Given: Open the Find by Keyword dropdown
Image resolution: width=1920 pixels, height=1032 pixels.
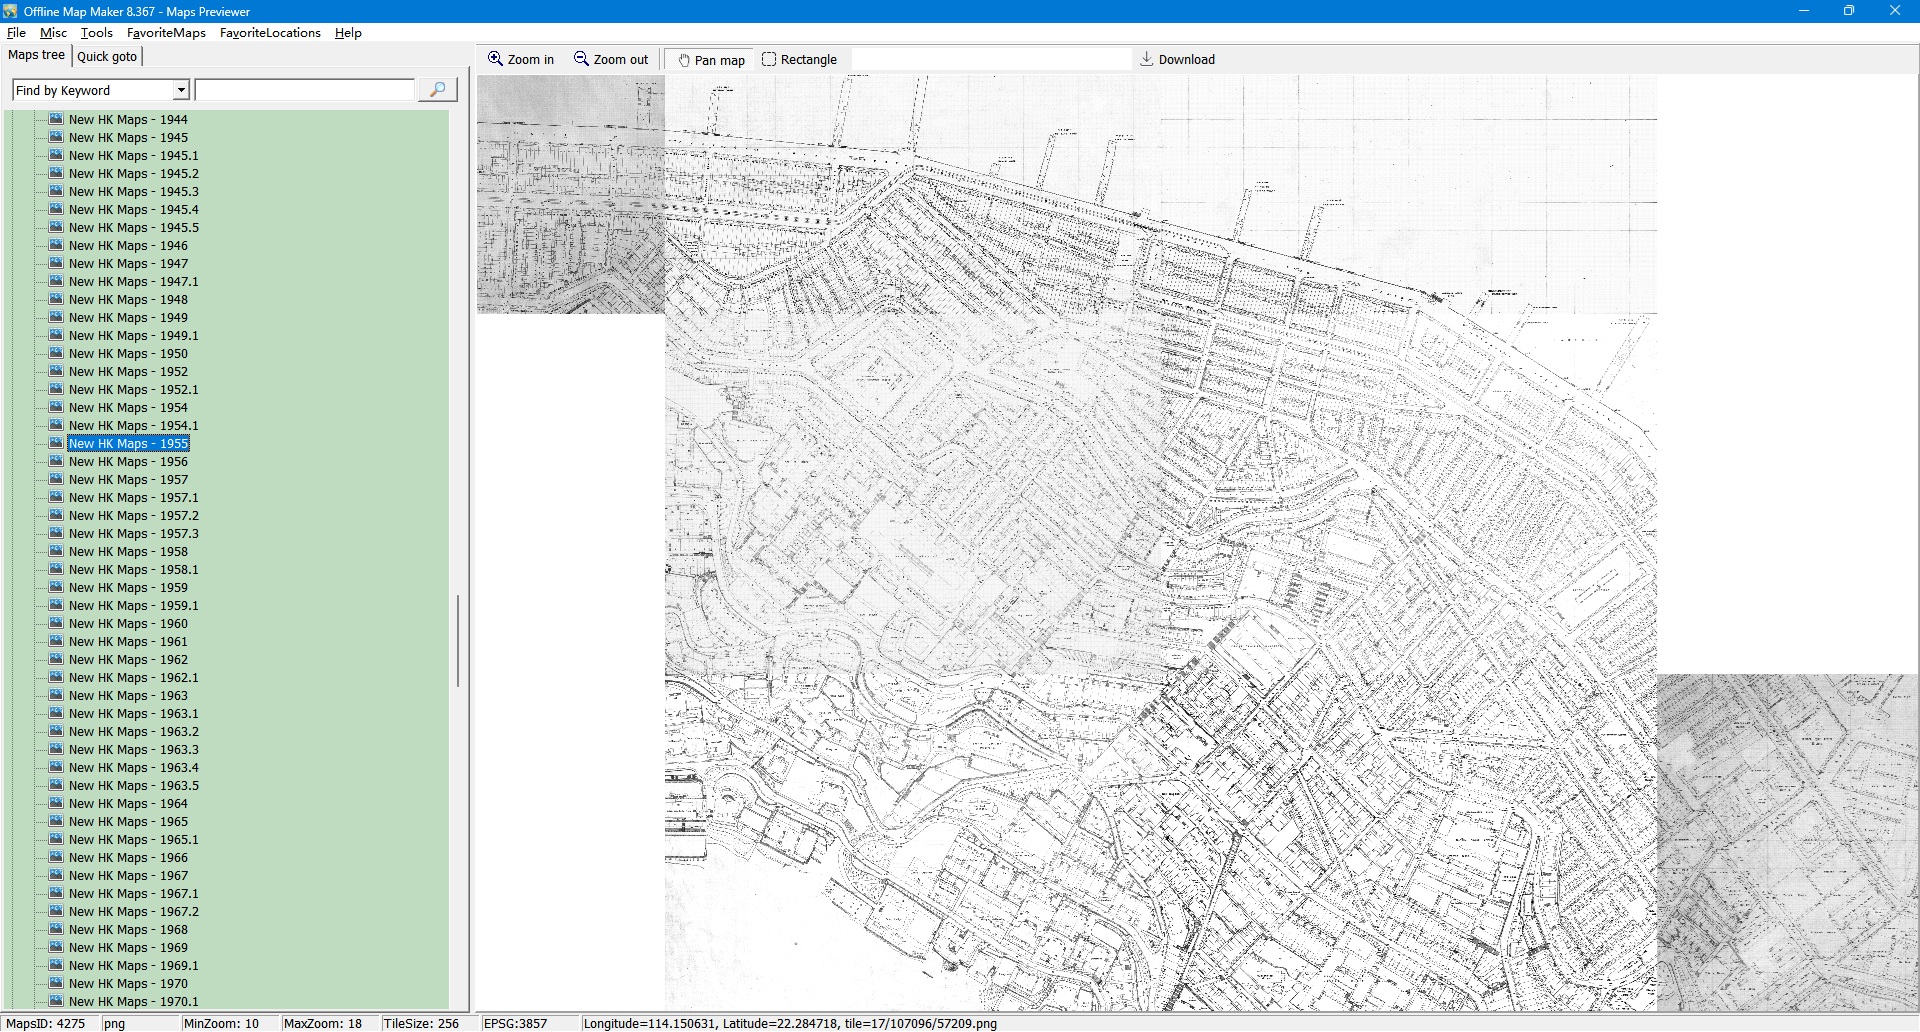Looking at the screenshot, I should tap(181, 90).
